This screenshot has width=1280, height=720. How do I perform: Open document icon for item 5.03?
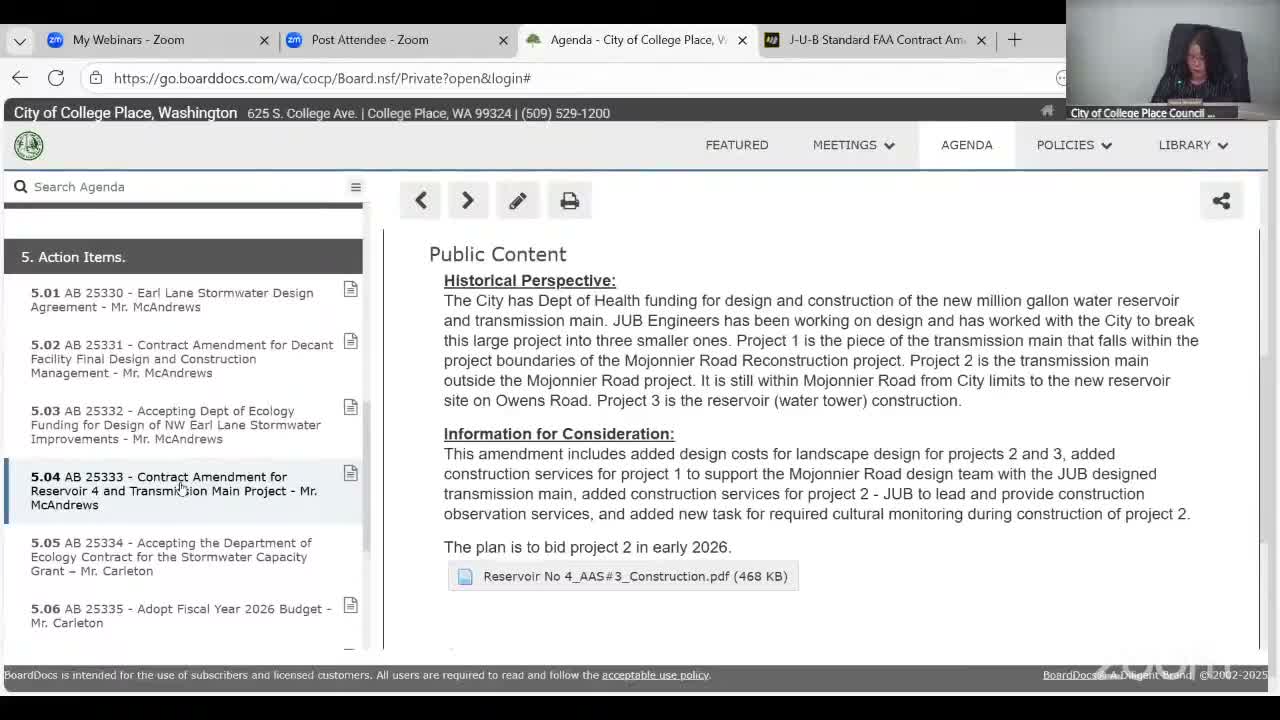click(350, 407)
